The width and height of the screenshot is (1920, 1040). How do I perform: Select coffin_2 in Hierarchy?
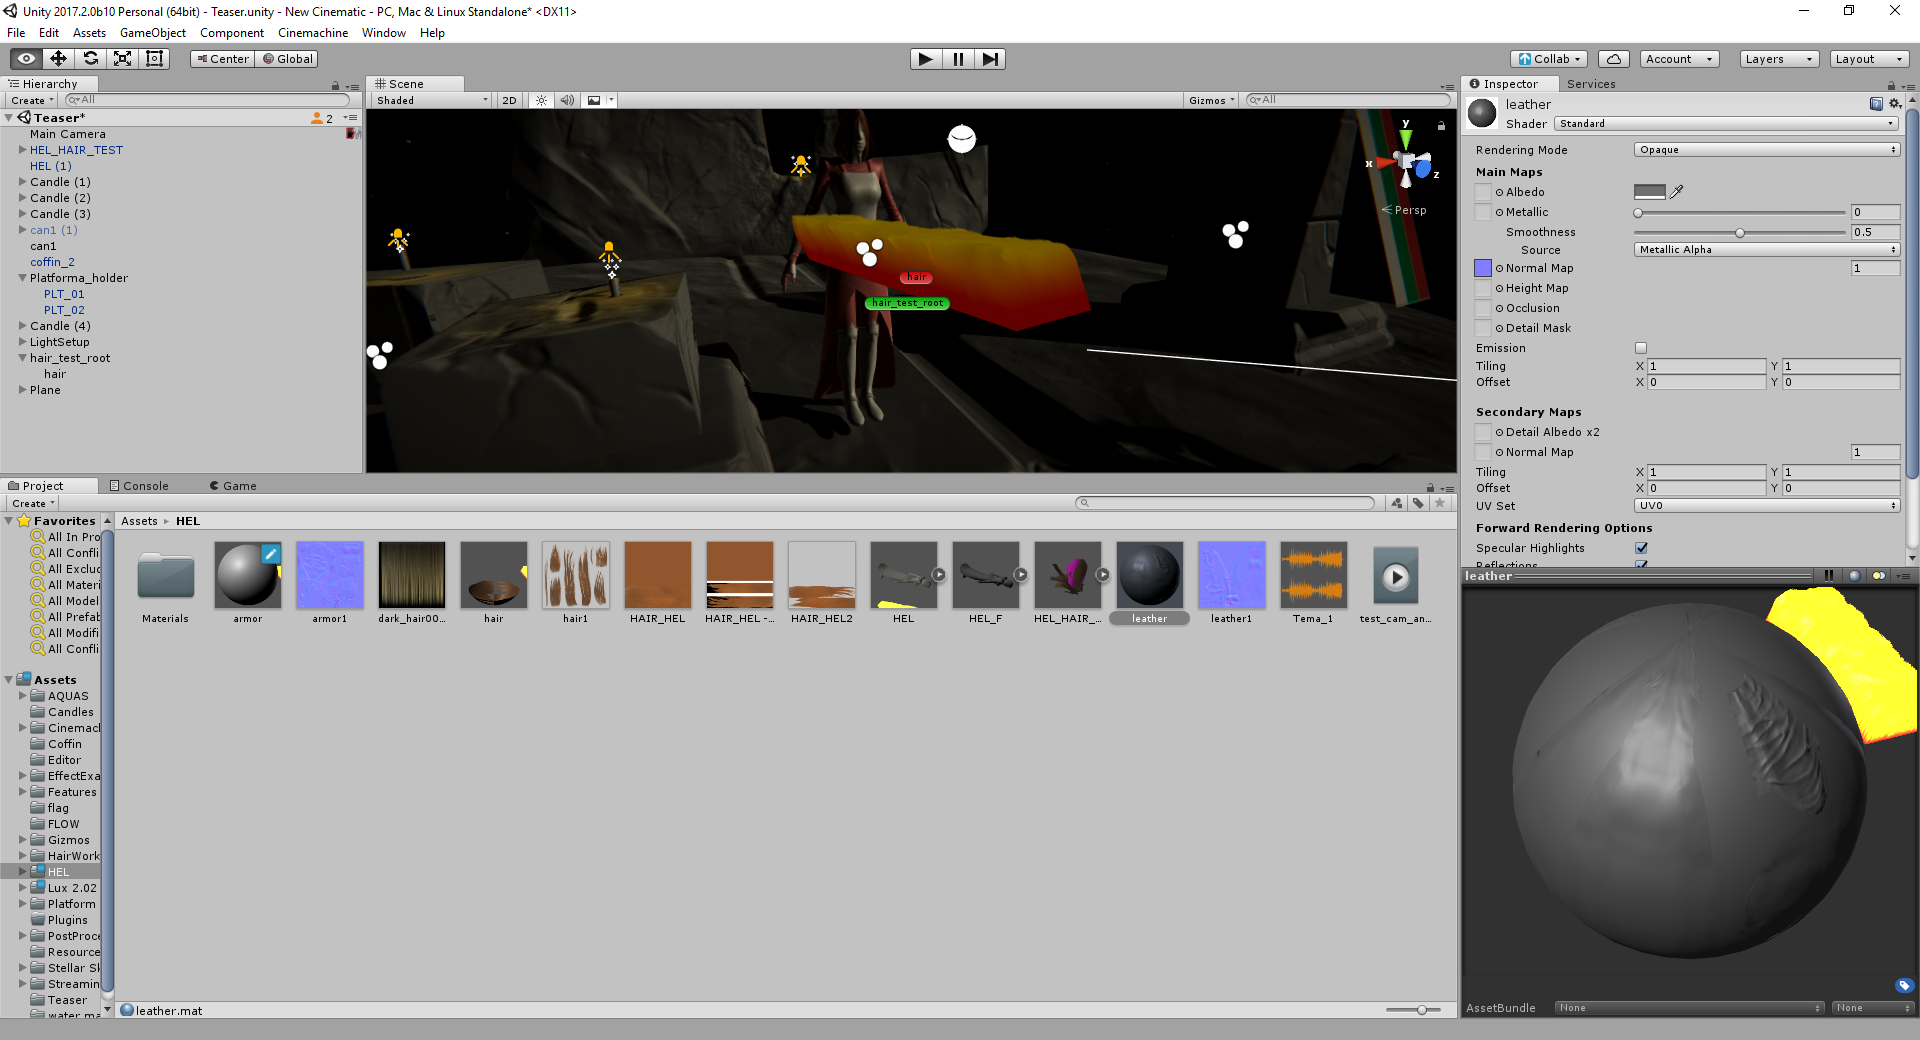pos(52,262)
